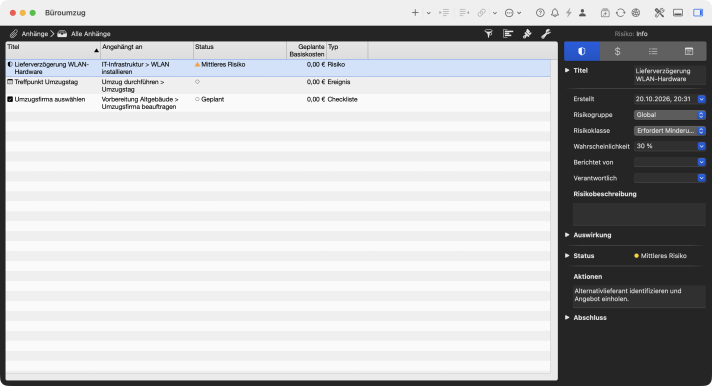Click the pin icon in view bar
The image size is (712, 386).
tap(527, 34)
